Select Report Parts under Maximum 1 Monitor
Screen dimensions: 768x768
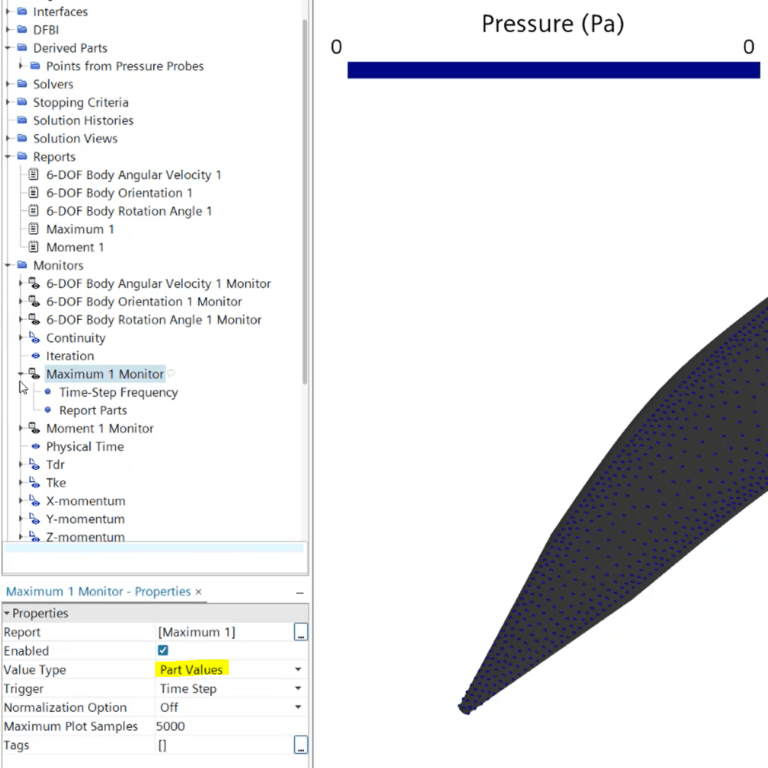tap(93, 410)
